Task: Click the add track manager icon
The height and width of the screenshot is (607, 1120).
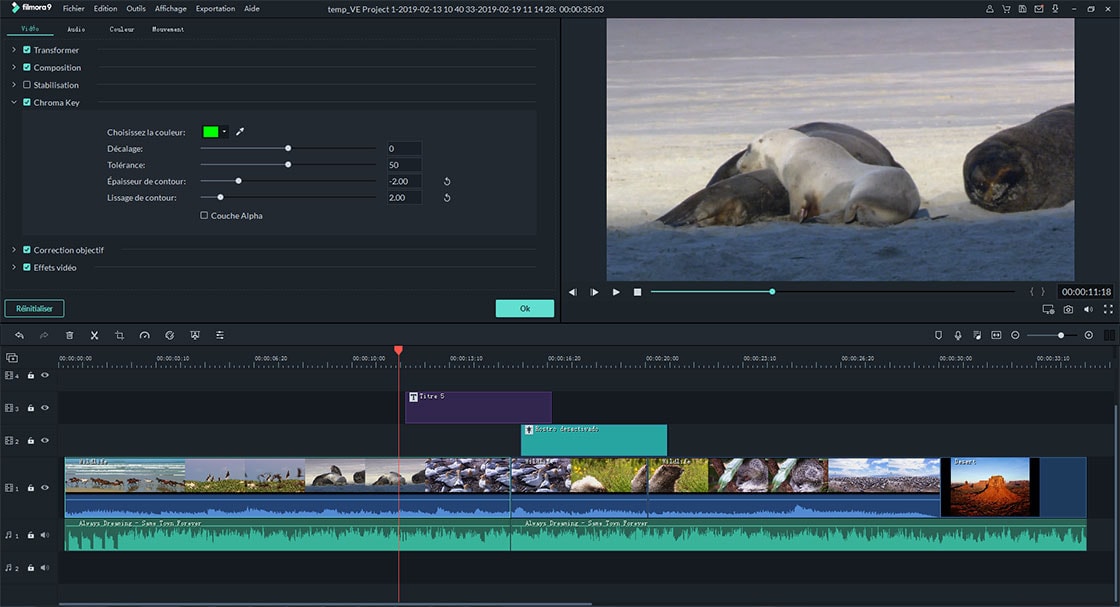Action: (x=11, y=358)
